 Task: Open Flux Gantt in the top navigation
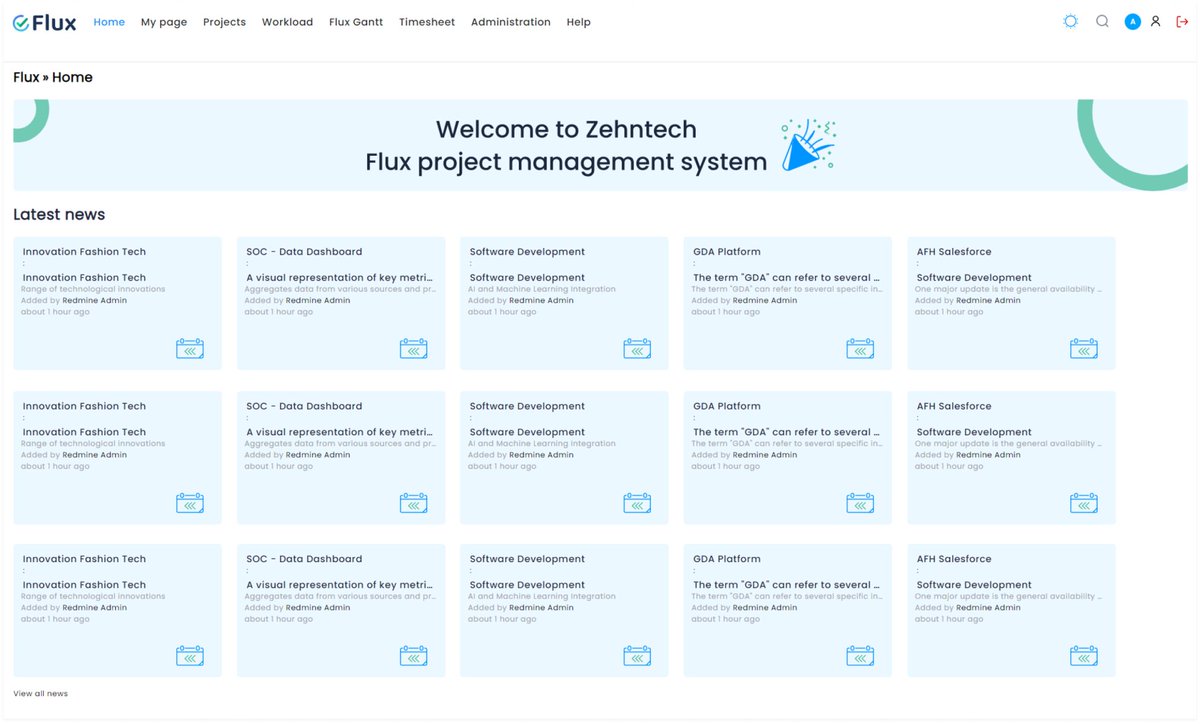(x=356, y=22)
